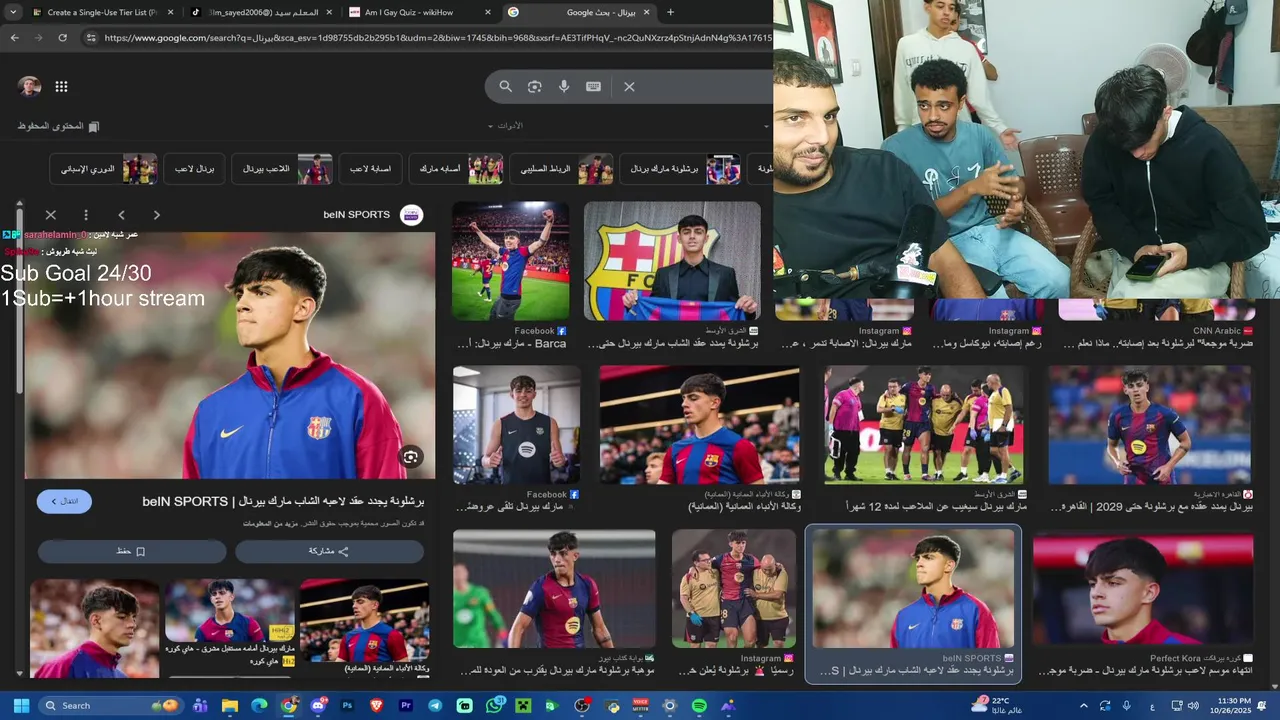Viewport: 1280px width, 720px height.
Task: Open the Google apps grid
Action: 61,87
